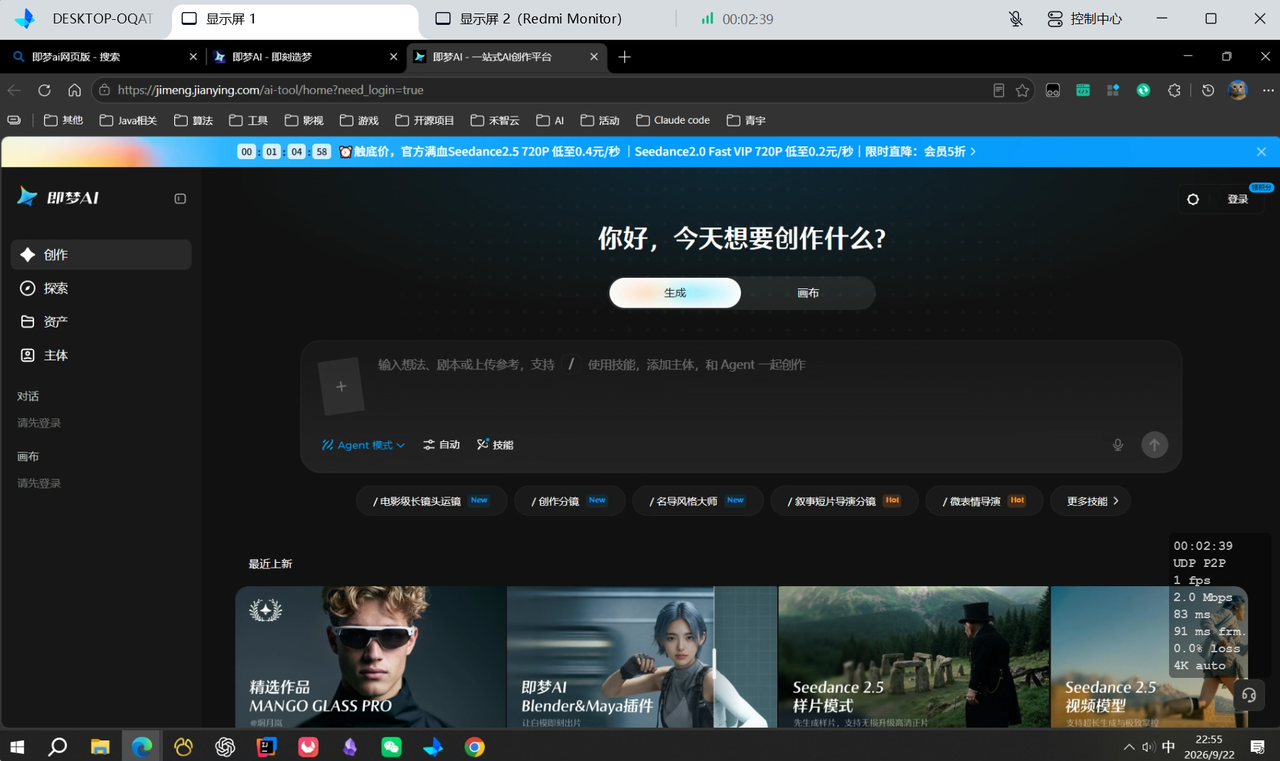The height and width of the screenshot is (761, 1280).
Task: Open browser extensions puzzle icon
Action: [1174, 90]
